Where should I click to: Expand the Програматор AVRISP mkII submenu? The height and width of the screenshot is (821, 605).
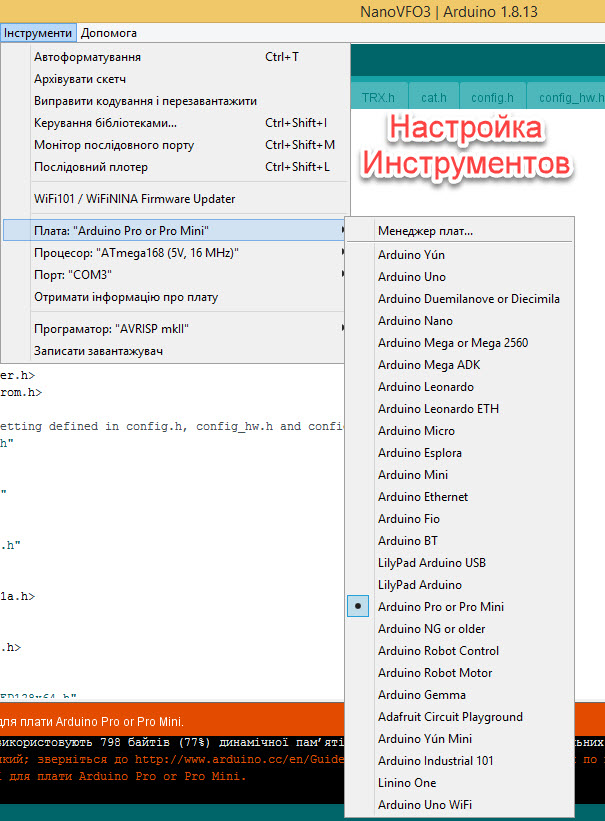343,329
